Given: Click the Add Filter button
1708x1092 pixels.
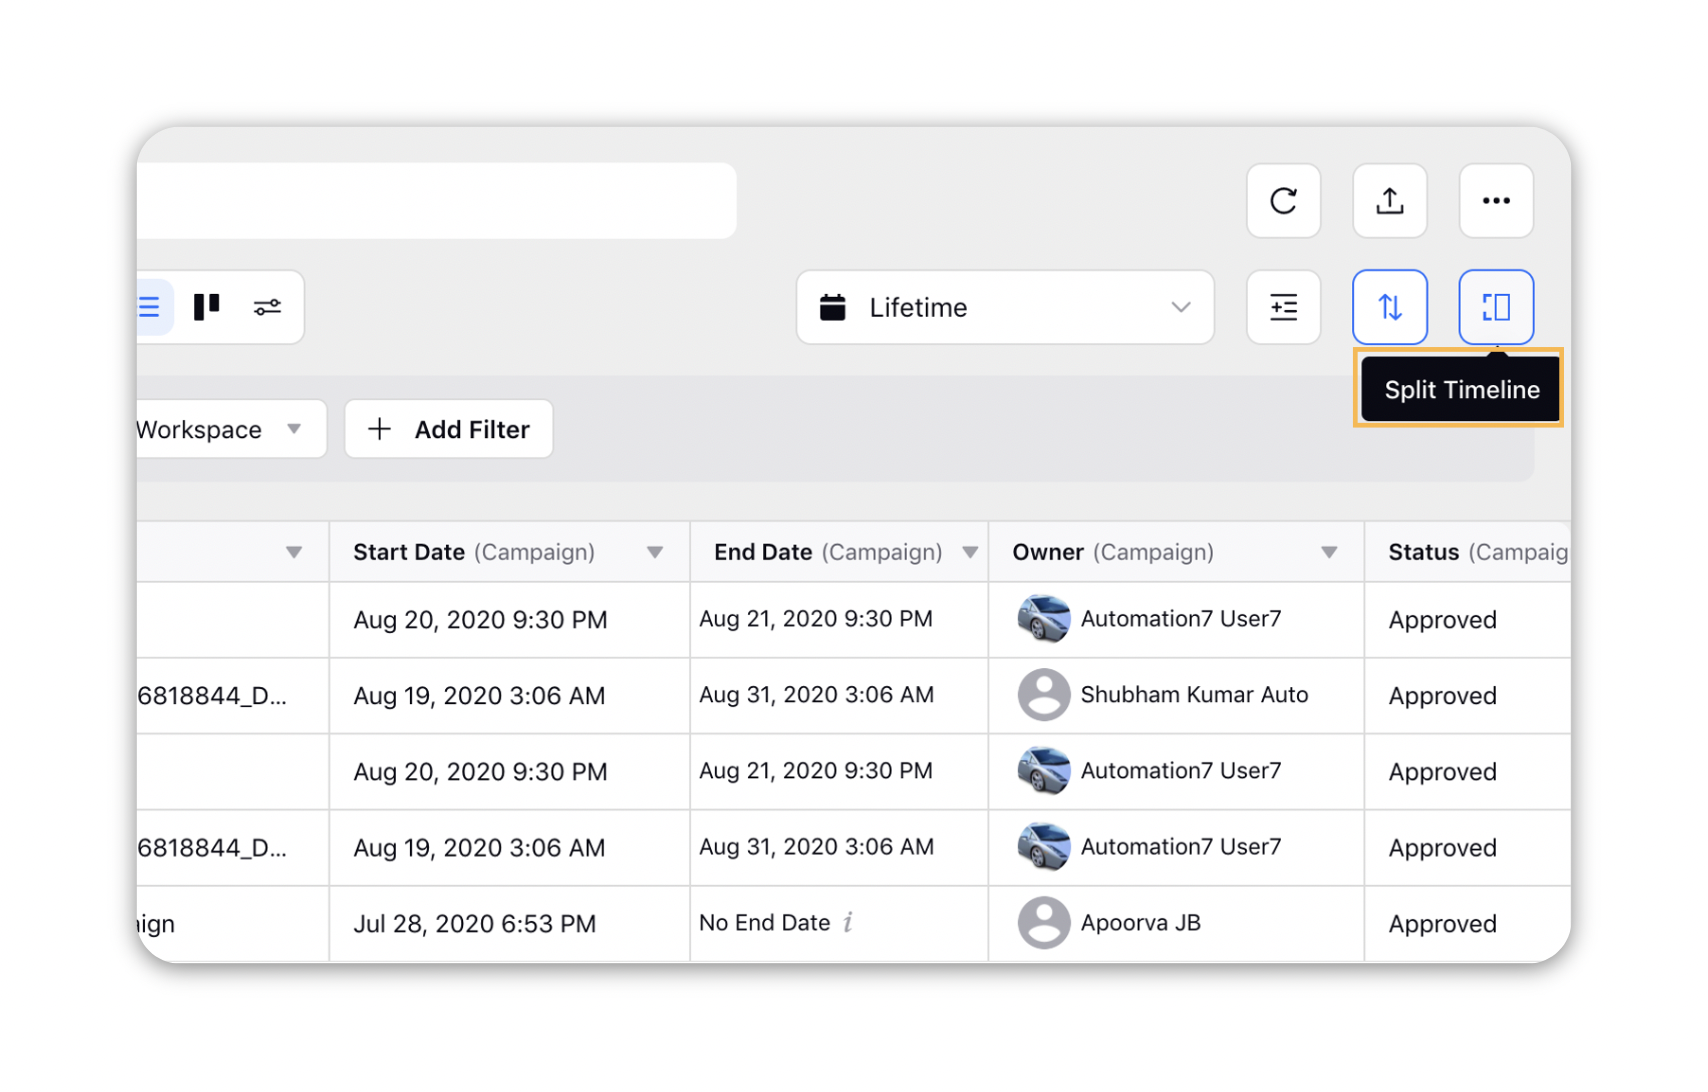Looking at the screenshot, I should click(449, 429).
